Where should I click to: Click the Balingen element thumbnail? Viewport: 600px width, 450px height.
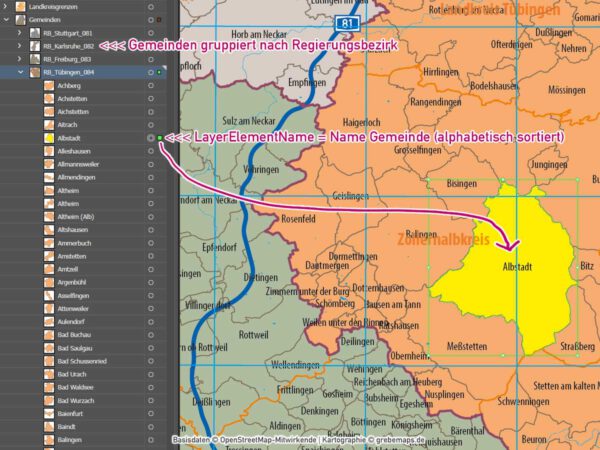[49, 440]
